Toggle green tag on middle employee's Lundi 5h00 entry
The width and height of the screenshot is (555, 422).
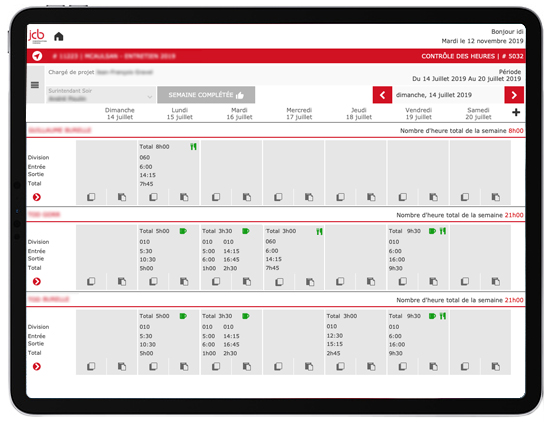183,231
